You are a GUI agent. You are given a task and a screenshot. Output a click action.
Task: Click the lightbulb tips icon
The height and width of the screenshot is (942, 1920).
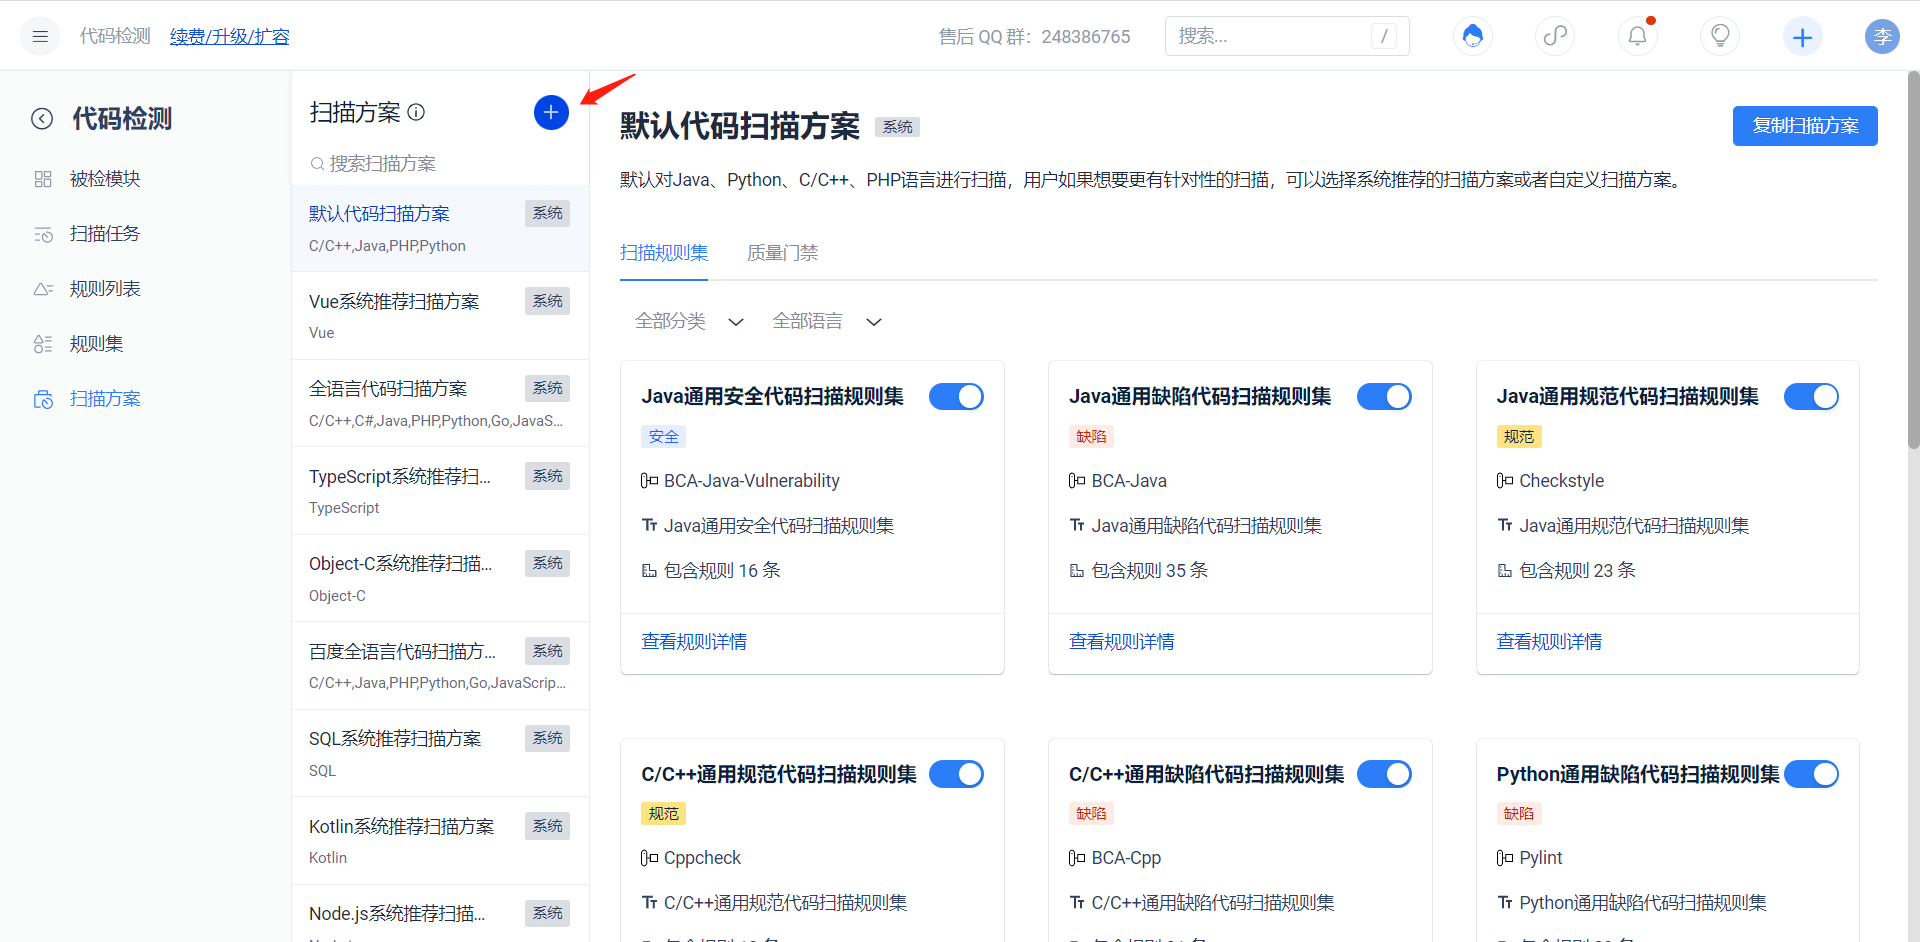[x=1720, y=37]
